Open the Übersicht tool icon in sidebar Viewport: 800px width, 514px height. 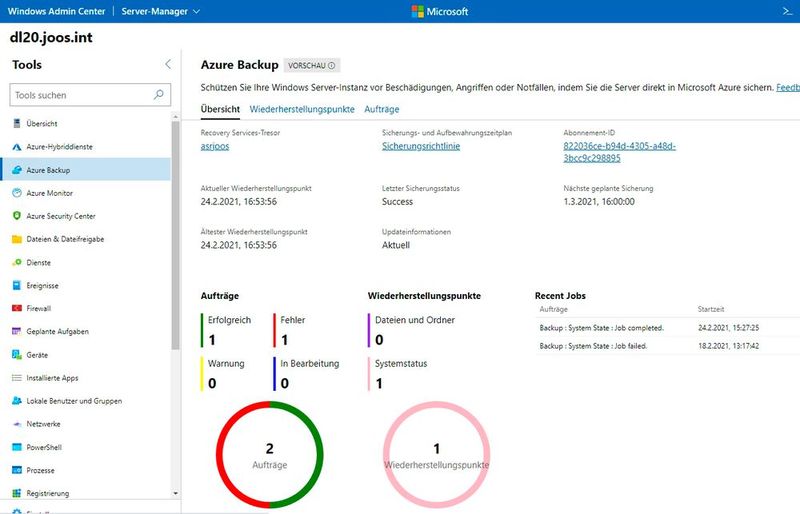(x=17, y=123)
